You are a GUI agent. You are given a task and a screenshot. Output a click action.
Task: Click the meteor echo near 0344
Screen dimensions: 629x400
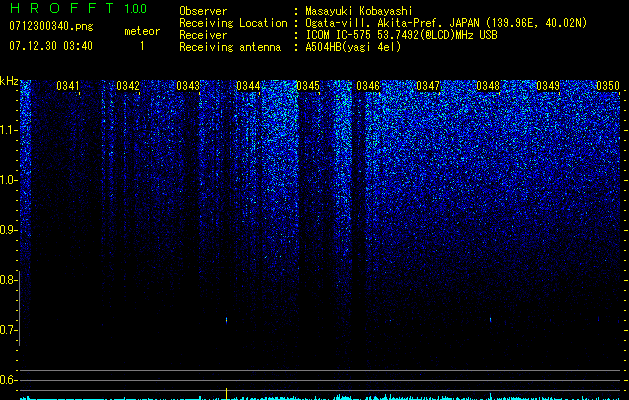[226, 320]
